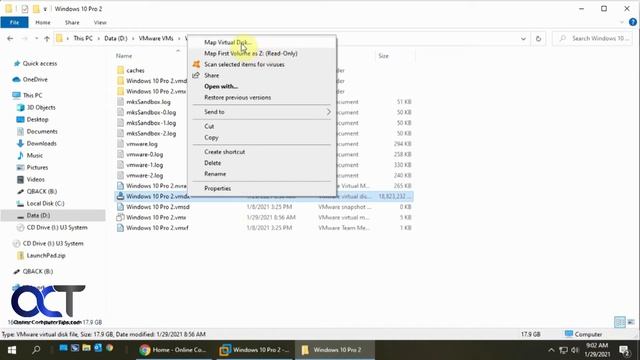Switch to Large icons view layout icon
The width and height of the screenshot is (640, 360).
631,322
